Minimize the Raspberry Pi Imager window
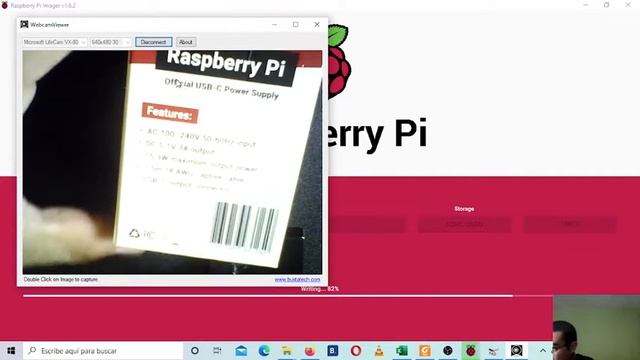The height and width of the screenshot is (360, 640). (586, 5)
